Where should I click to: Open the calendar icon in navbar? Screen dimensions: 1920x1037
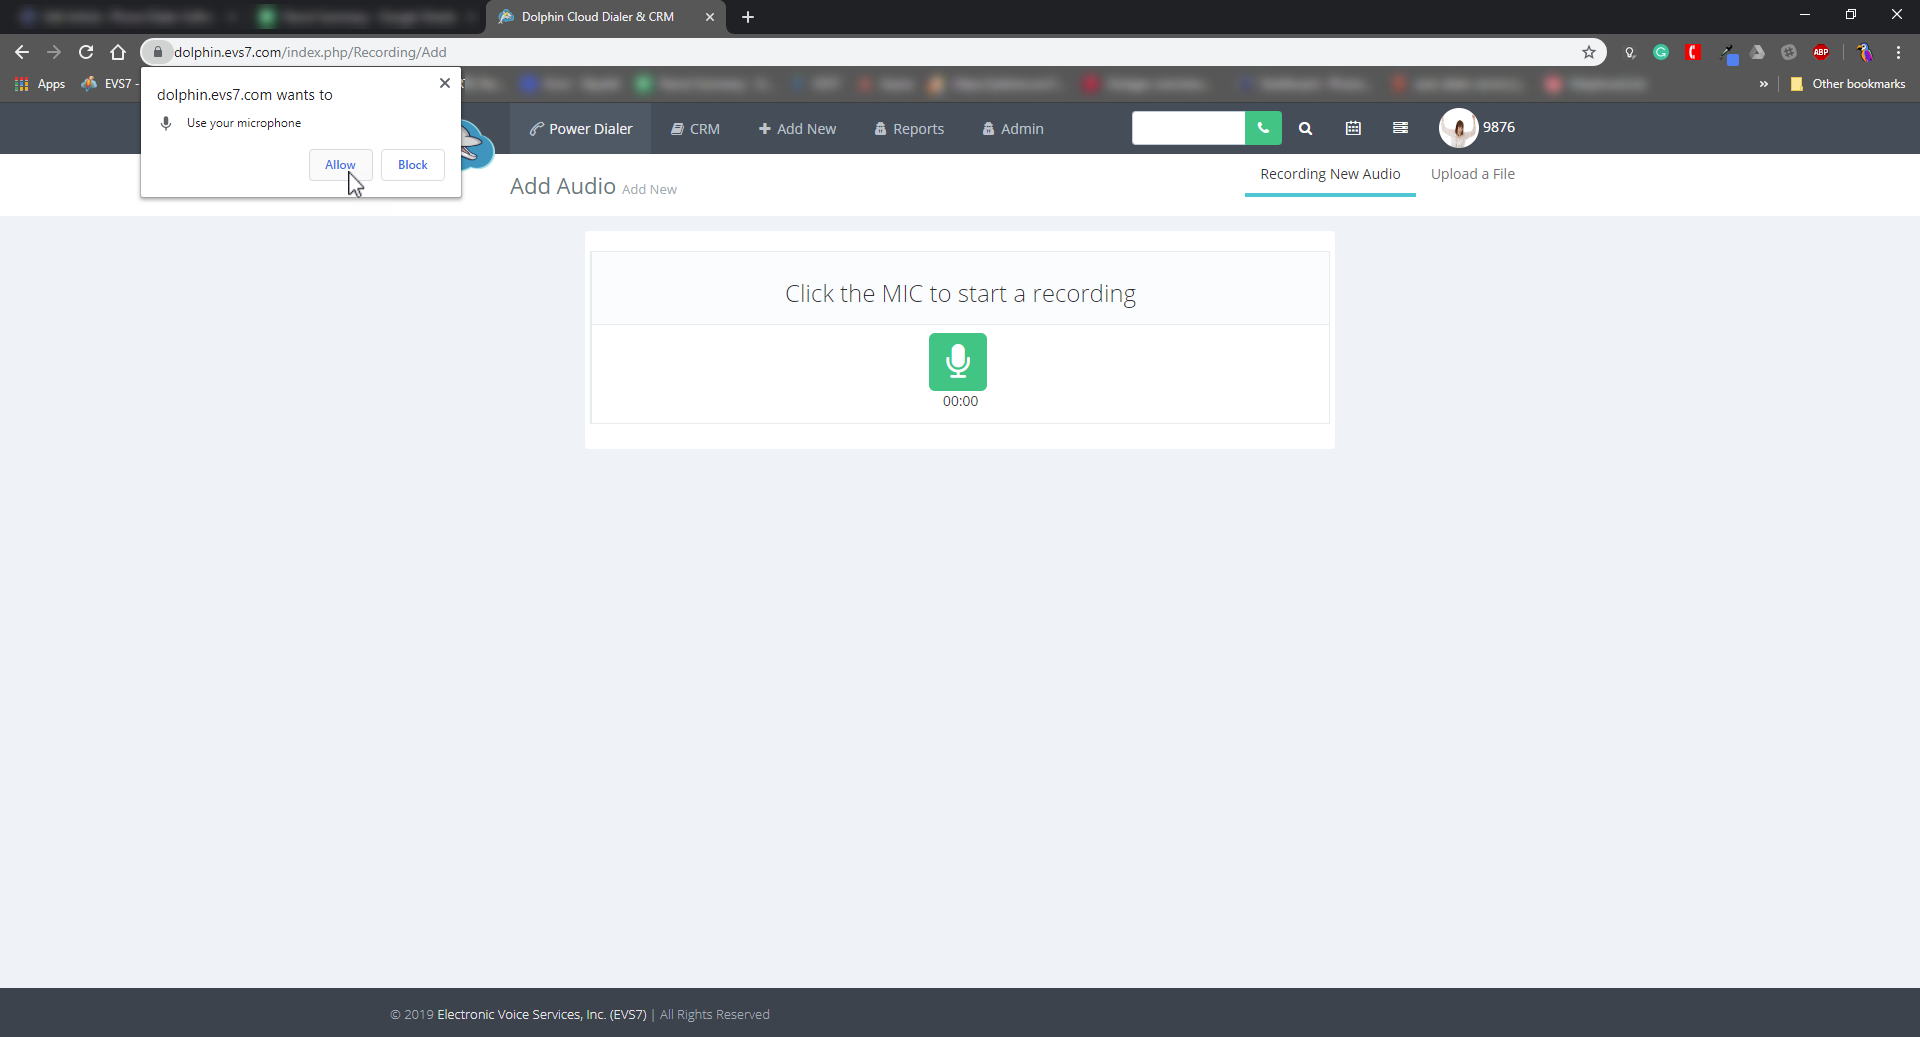pos(1353,128)
